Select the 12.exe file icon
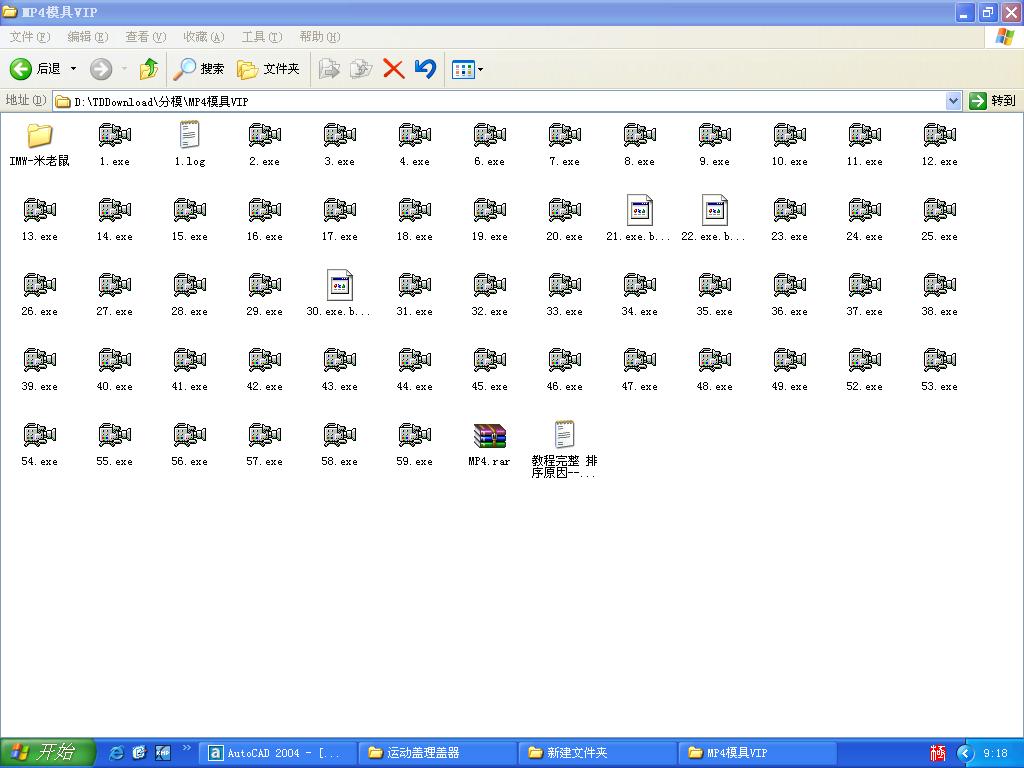The image size is (1024, 768). click(x=939, y=135)
